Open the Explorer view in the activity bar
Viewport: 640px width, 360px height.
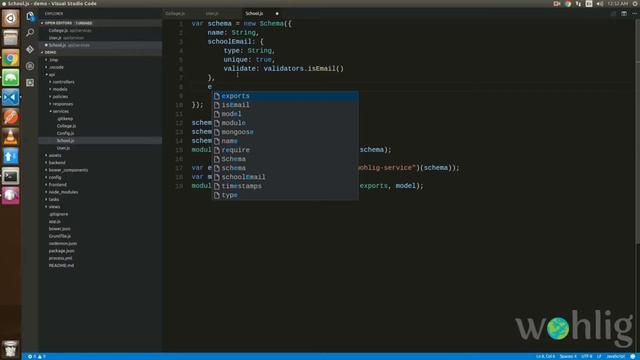(x=30, y=16)
